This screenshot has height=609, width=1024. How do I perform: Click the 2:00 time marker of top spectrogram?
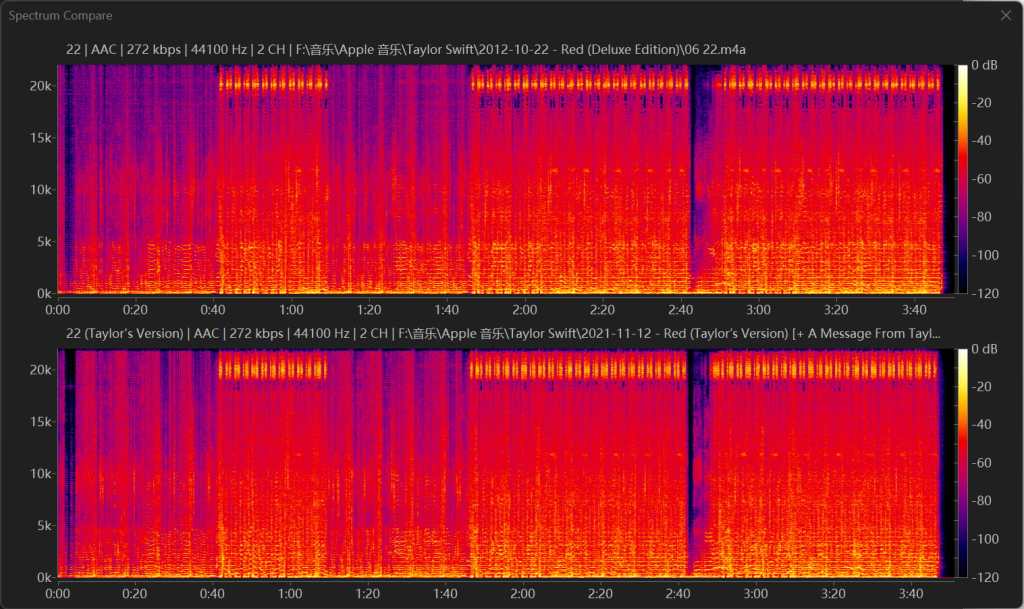click(x=524, y=310)
